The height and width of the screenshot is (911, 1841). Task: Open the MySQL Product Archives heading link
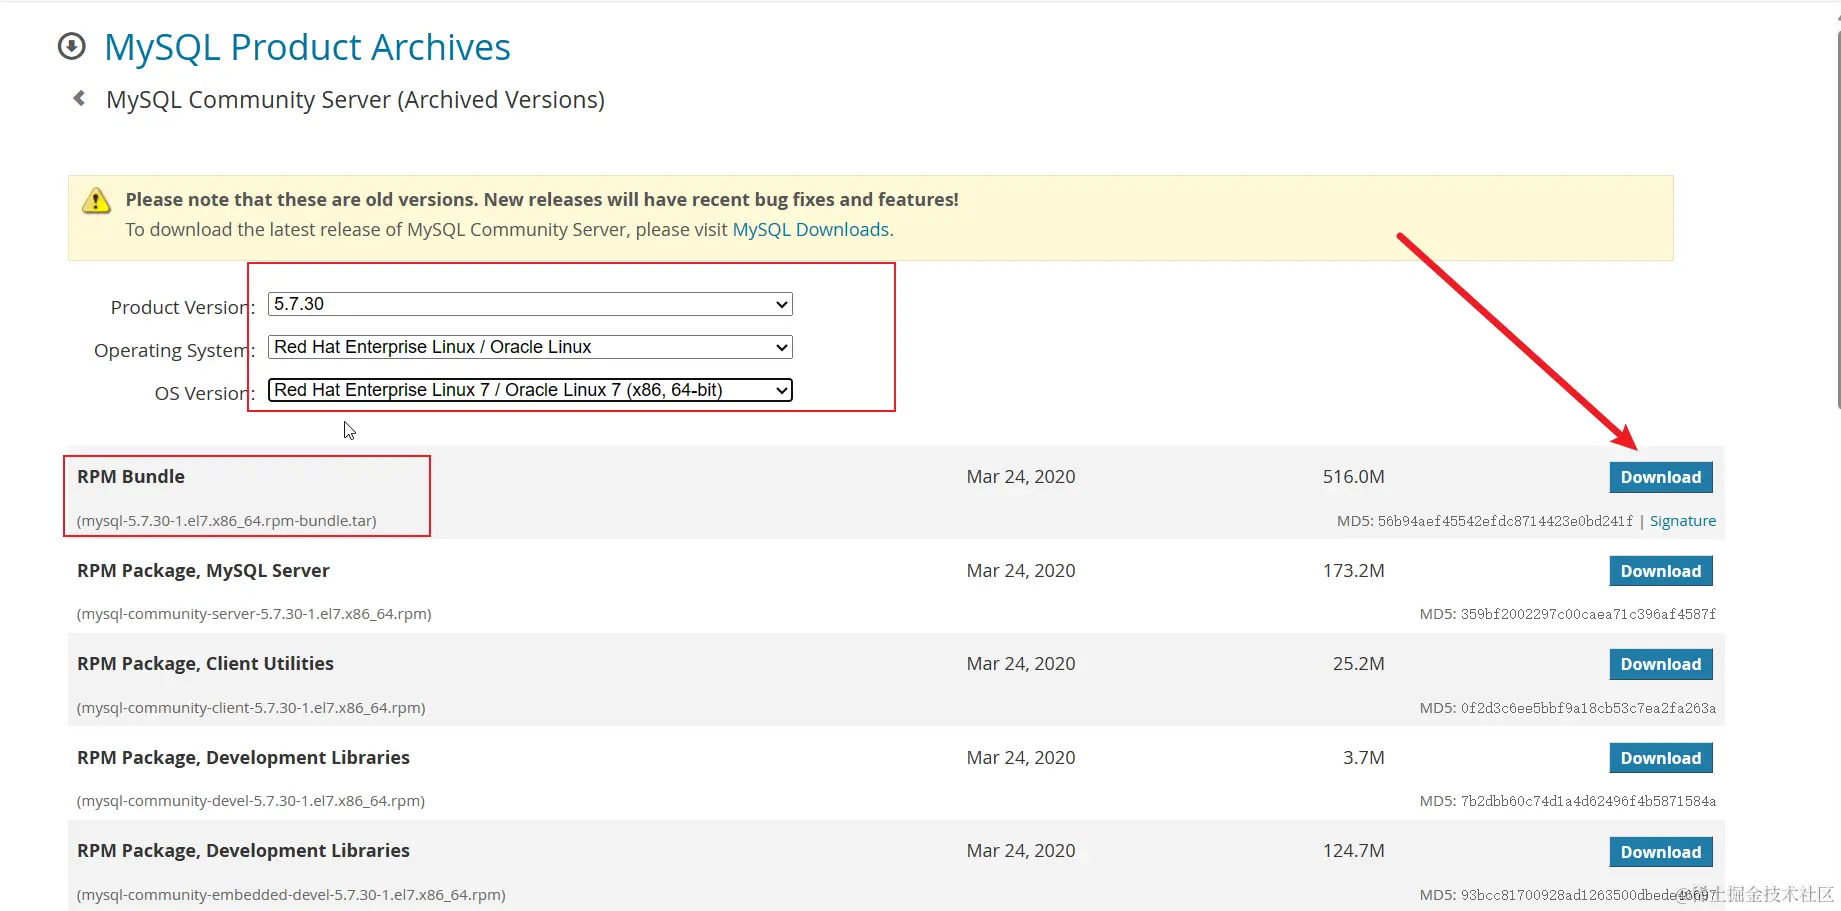(x=307, y=47)
